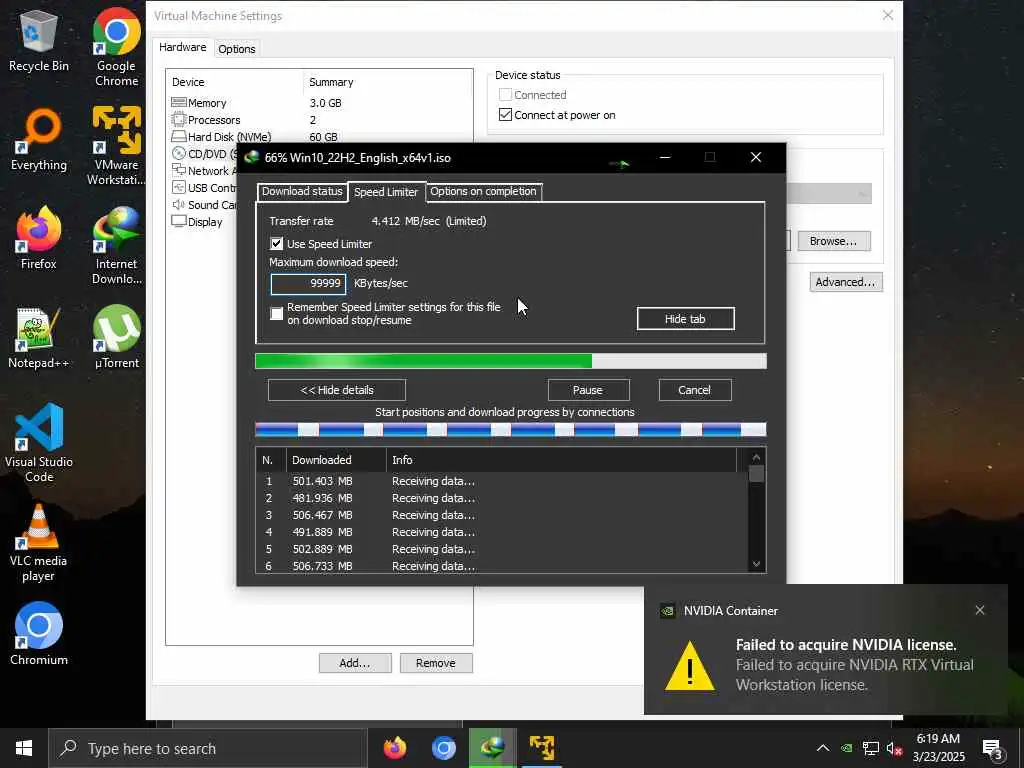Image resolution: width=1024 pixels, height=768 pixels.
Task: Click the Device column header
Action: coord(235,82)
